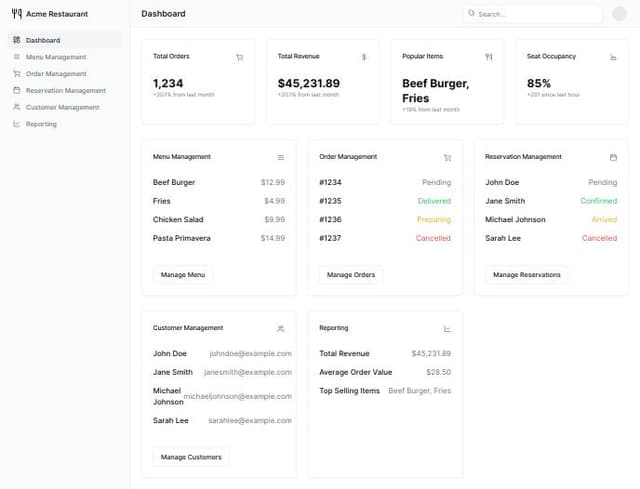This screenshot has width=640, height=489.
Task: Click the Customer Management people icon in sidebar
Action: [x=17, y=107]
